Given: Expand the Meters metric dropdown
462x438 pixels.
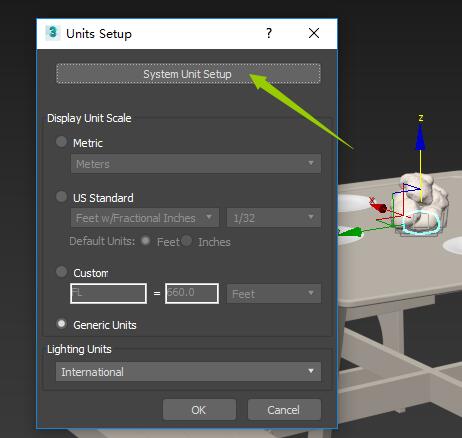Looking at the screenshot, I should pos(196,164).
